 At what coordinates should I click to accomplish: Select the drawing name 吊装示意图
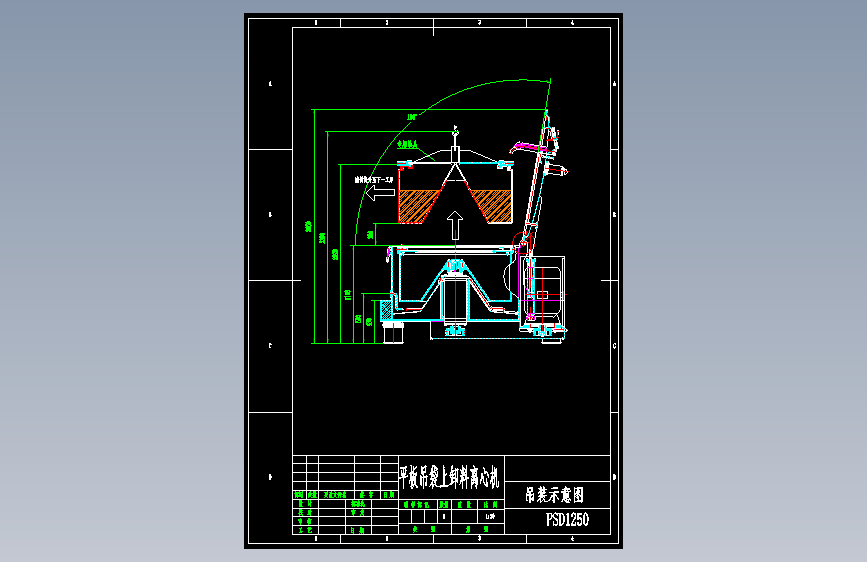click(555, 495)
